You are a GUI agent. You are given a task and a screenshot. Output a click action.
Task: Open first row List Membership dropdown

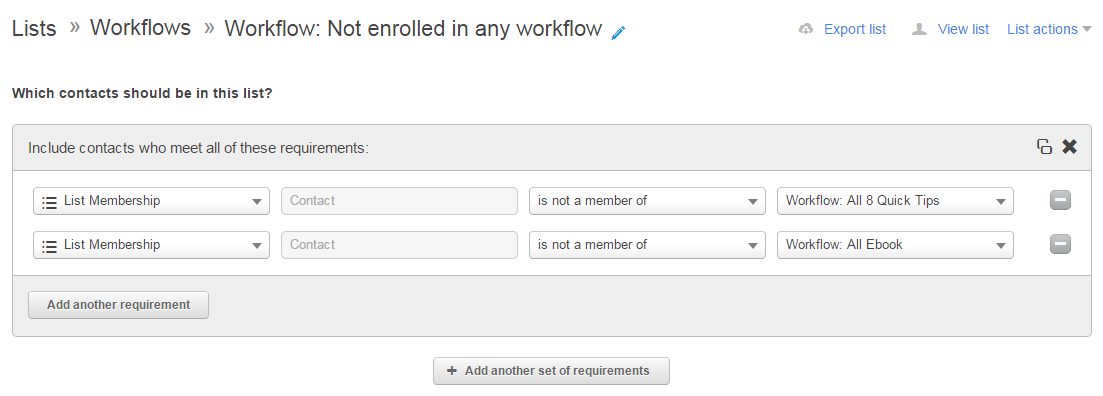[x=151, y=200]
